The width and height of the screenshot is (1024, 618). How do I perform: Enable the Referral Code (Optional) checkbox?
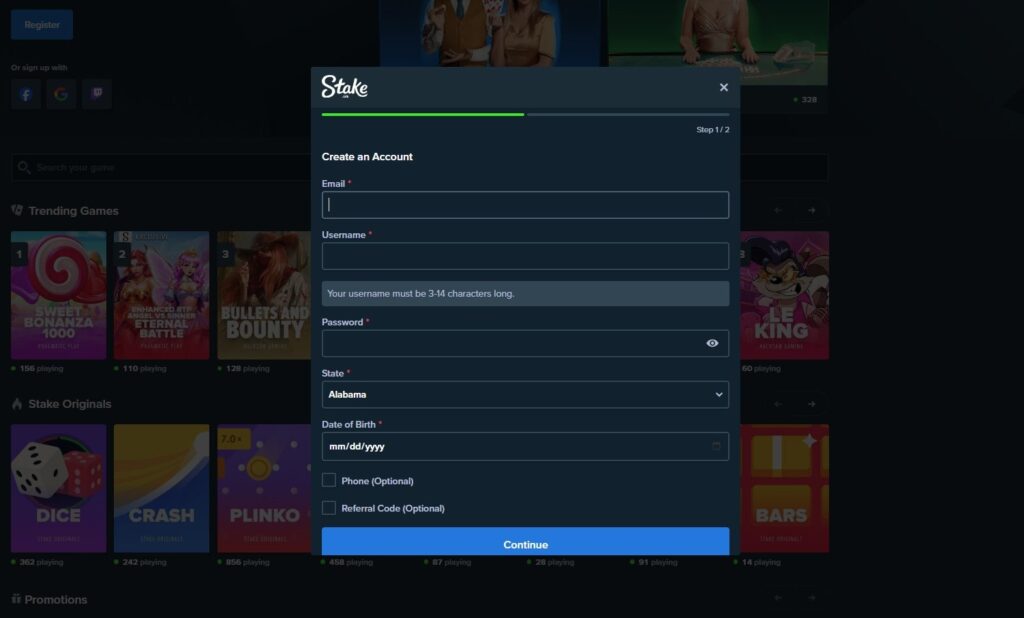(x=329, y=508)
